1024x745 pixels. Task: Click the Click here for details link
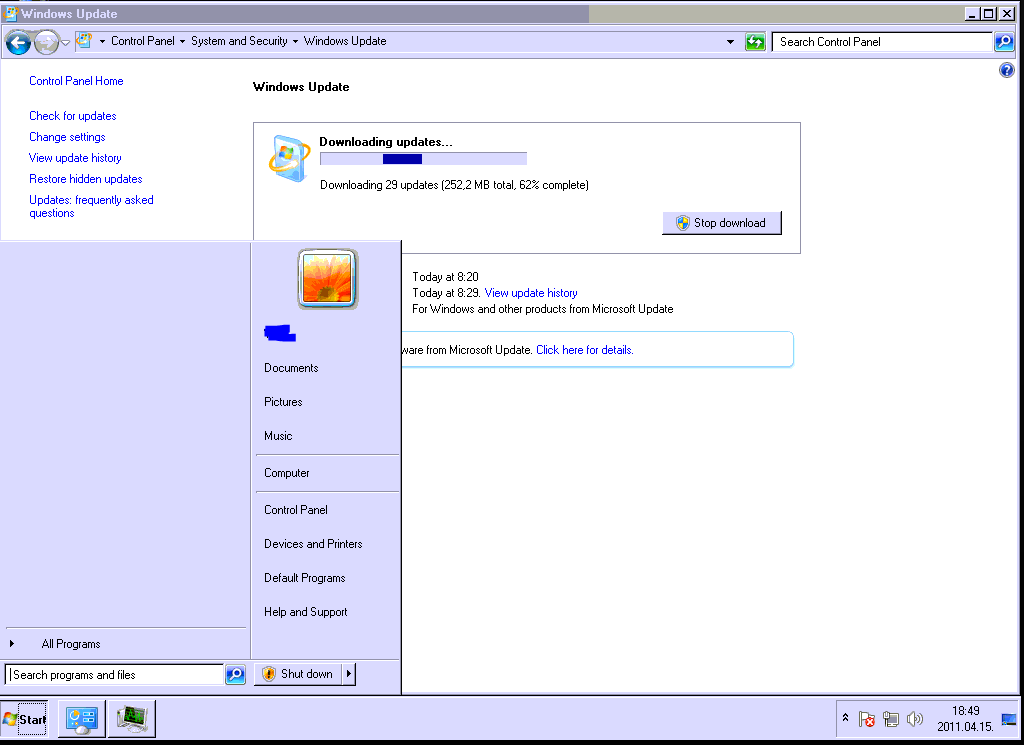(584, 350)
